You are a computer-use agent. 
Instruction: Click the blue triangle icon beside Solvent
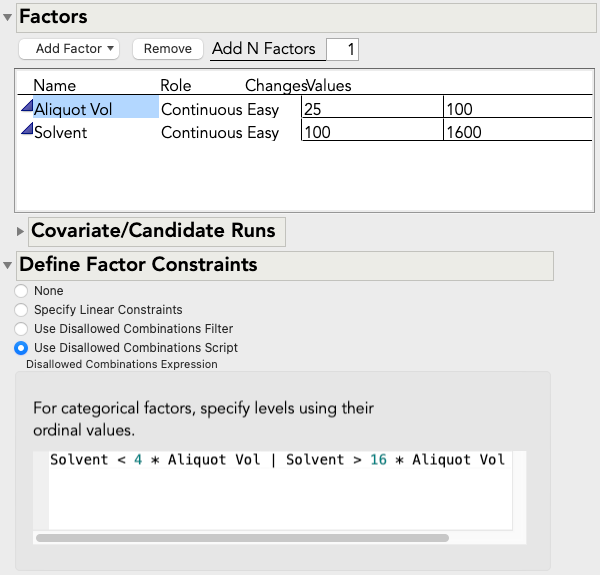(x=26, y=131)
